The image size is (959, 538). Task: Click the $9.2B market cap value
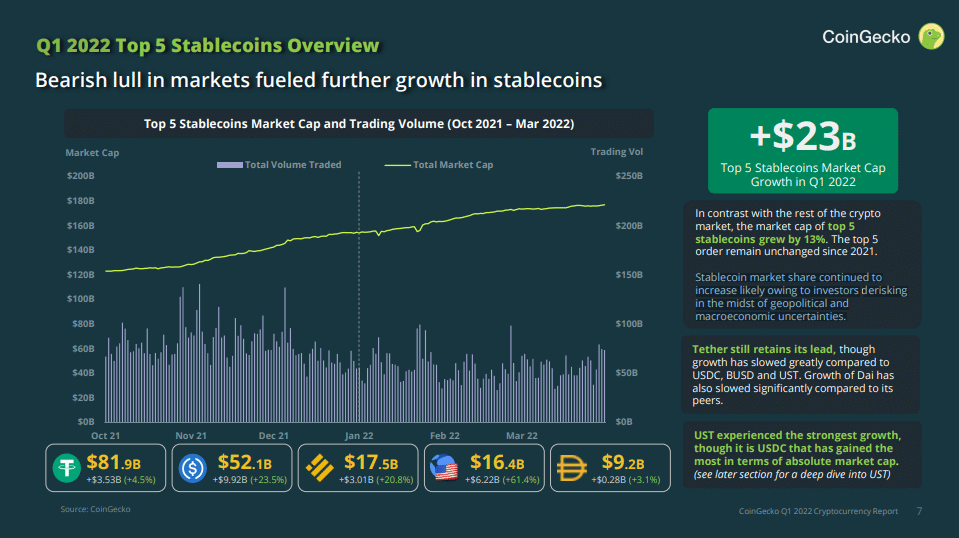pos(620,462)
